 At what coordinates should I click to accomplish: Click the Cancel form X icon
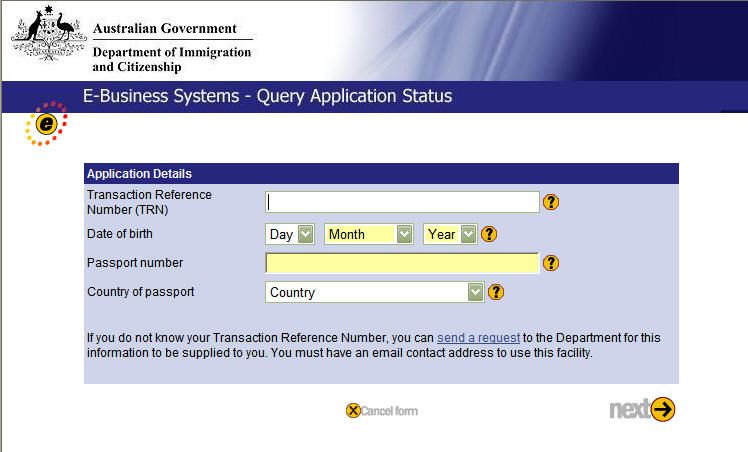(x=353, y=411)
